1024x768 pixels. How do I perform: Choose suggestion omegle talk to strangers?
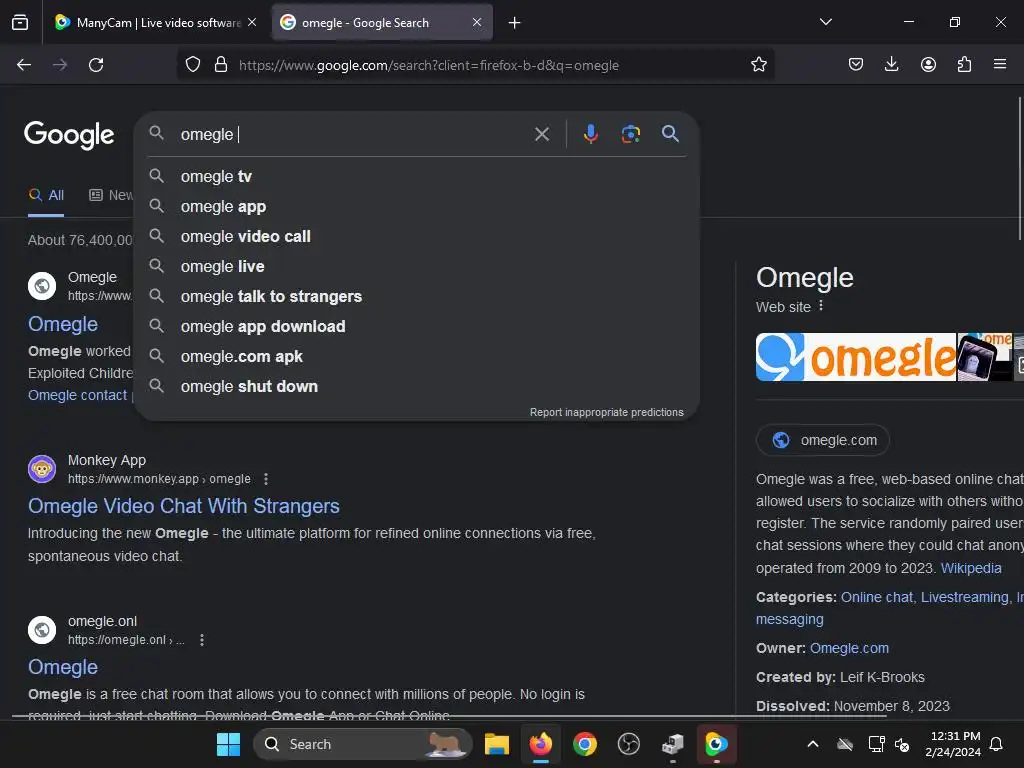point(416,296)
